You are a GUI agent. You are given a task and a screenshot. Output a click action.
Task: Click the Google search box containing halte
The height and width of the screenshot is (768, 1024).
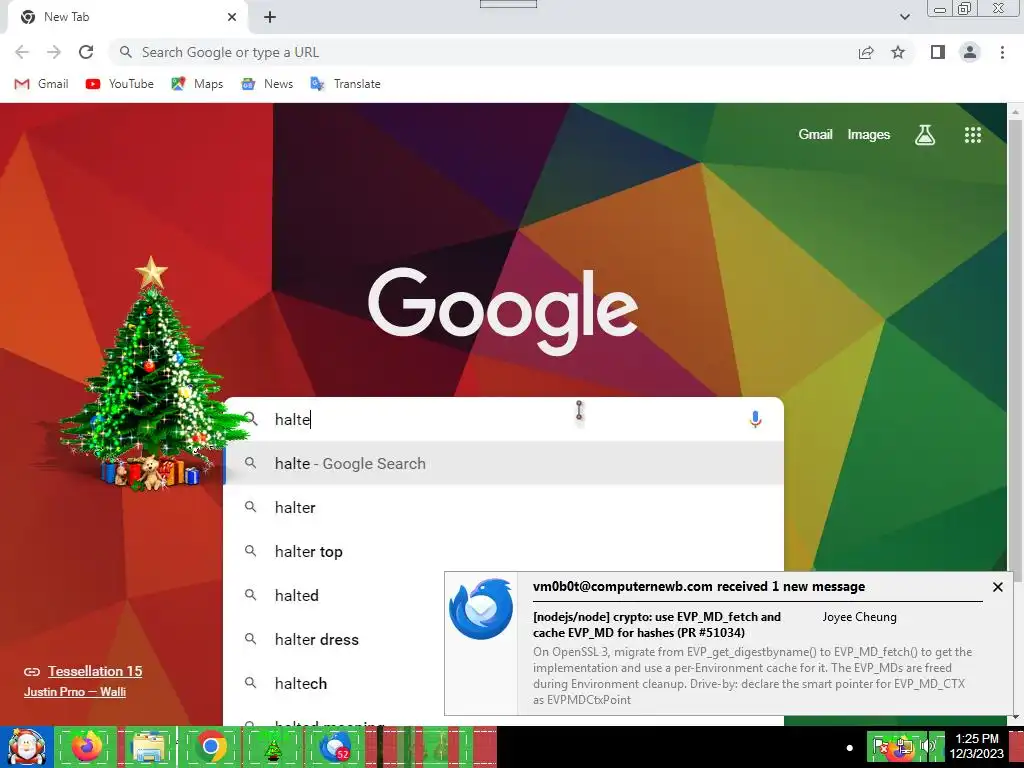click(x=503, y=419)
